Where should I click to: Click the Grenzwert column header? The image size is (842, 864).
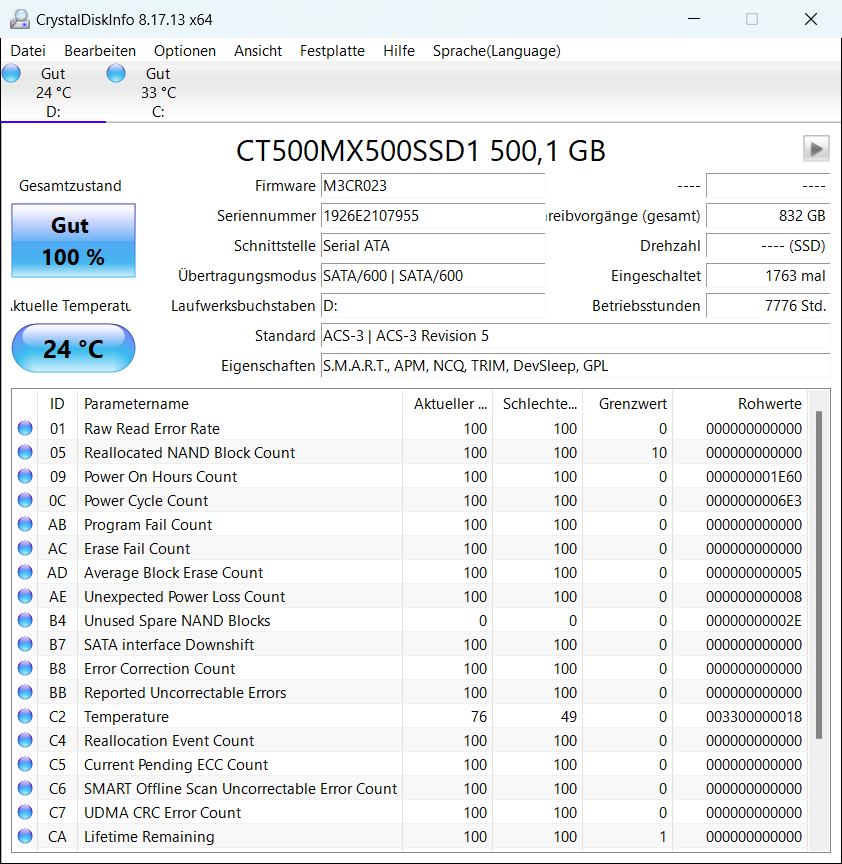pyautogui.click(x=628, y=404)
